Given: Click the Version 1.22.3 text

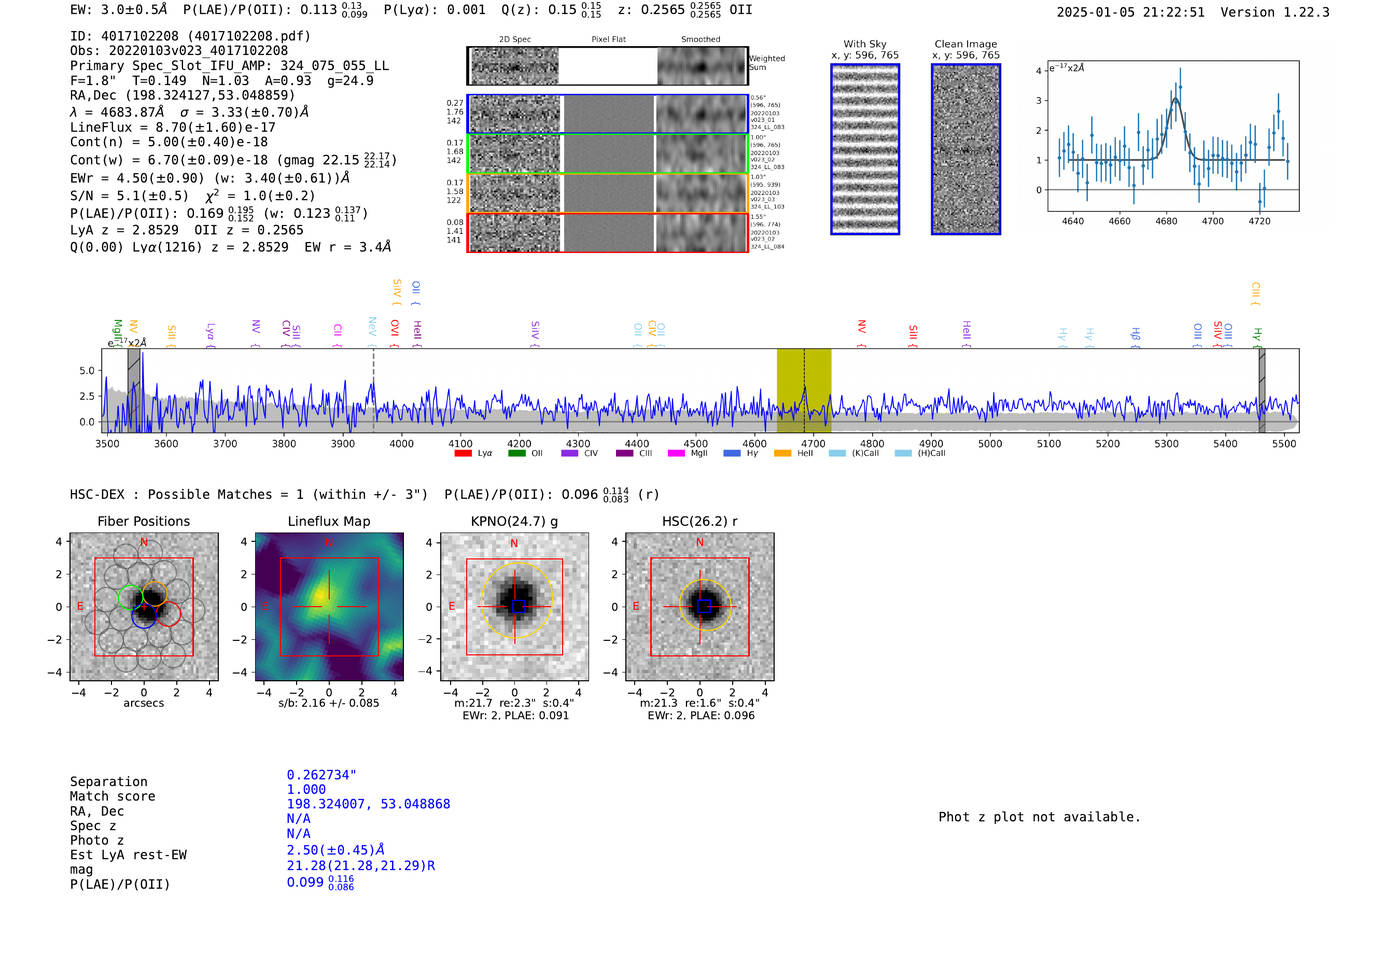Looking at the screenshot, I should [1275, 12].
